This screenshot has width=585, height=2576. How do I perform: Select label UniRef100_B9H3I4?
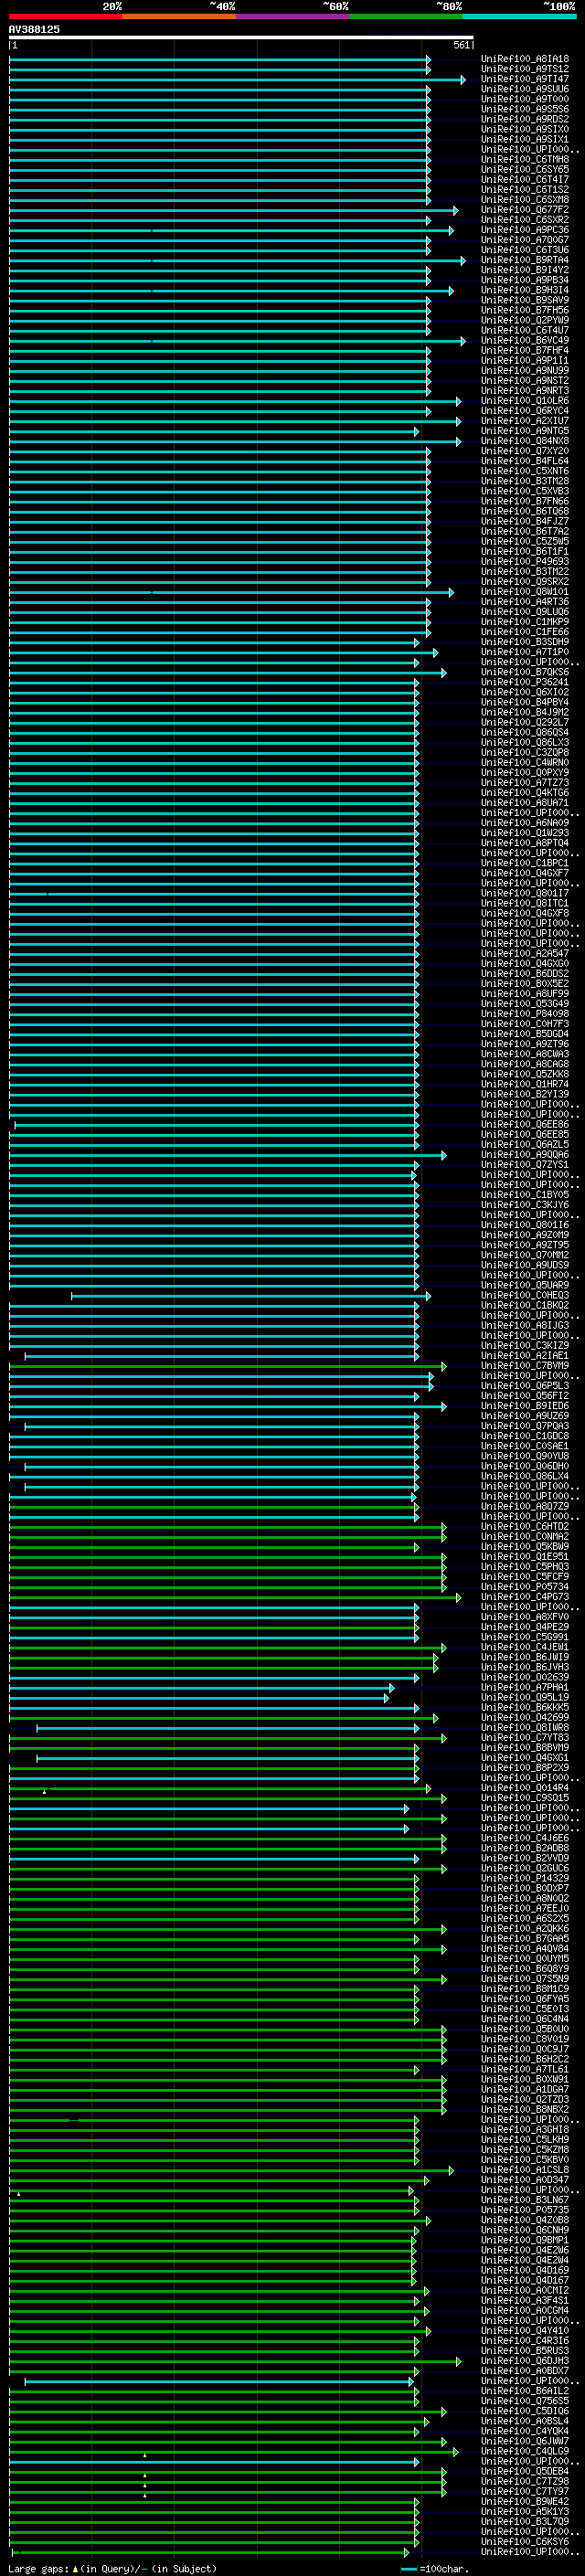[525, 290]
